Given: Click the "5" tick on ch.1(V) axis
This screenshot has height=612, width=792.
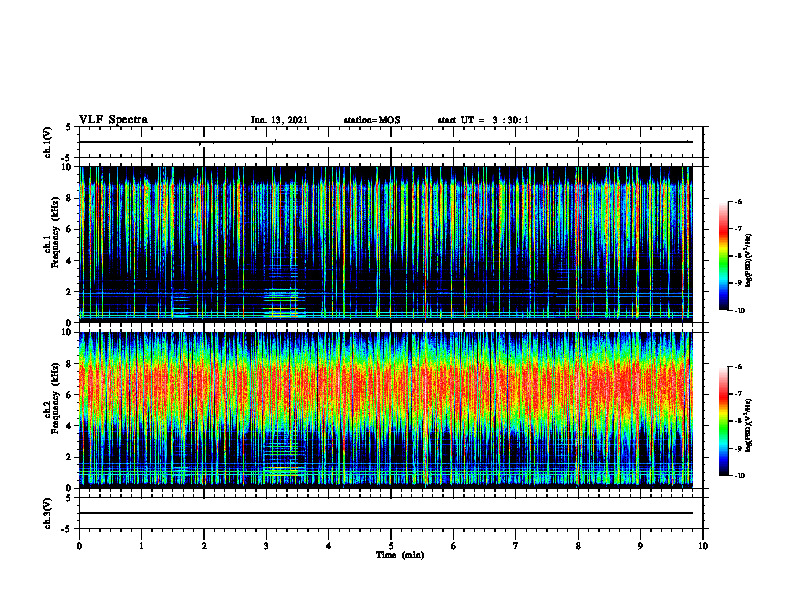Looking at the screenshot, I should pyautogui.click(x=69, y=127).
